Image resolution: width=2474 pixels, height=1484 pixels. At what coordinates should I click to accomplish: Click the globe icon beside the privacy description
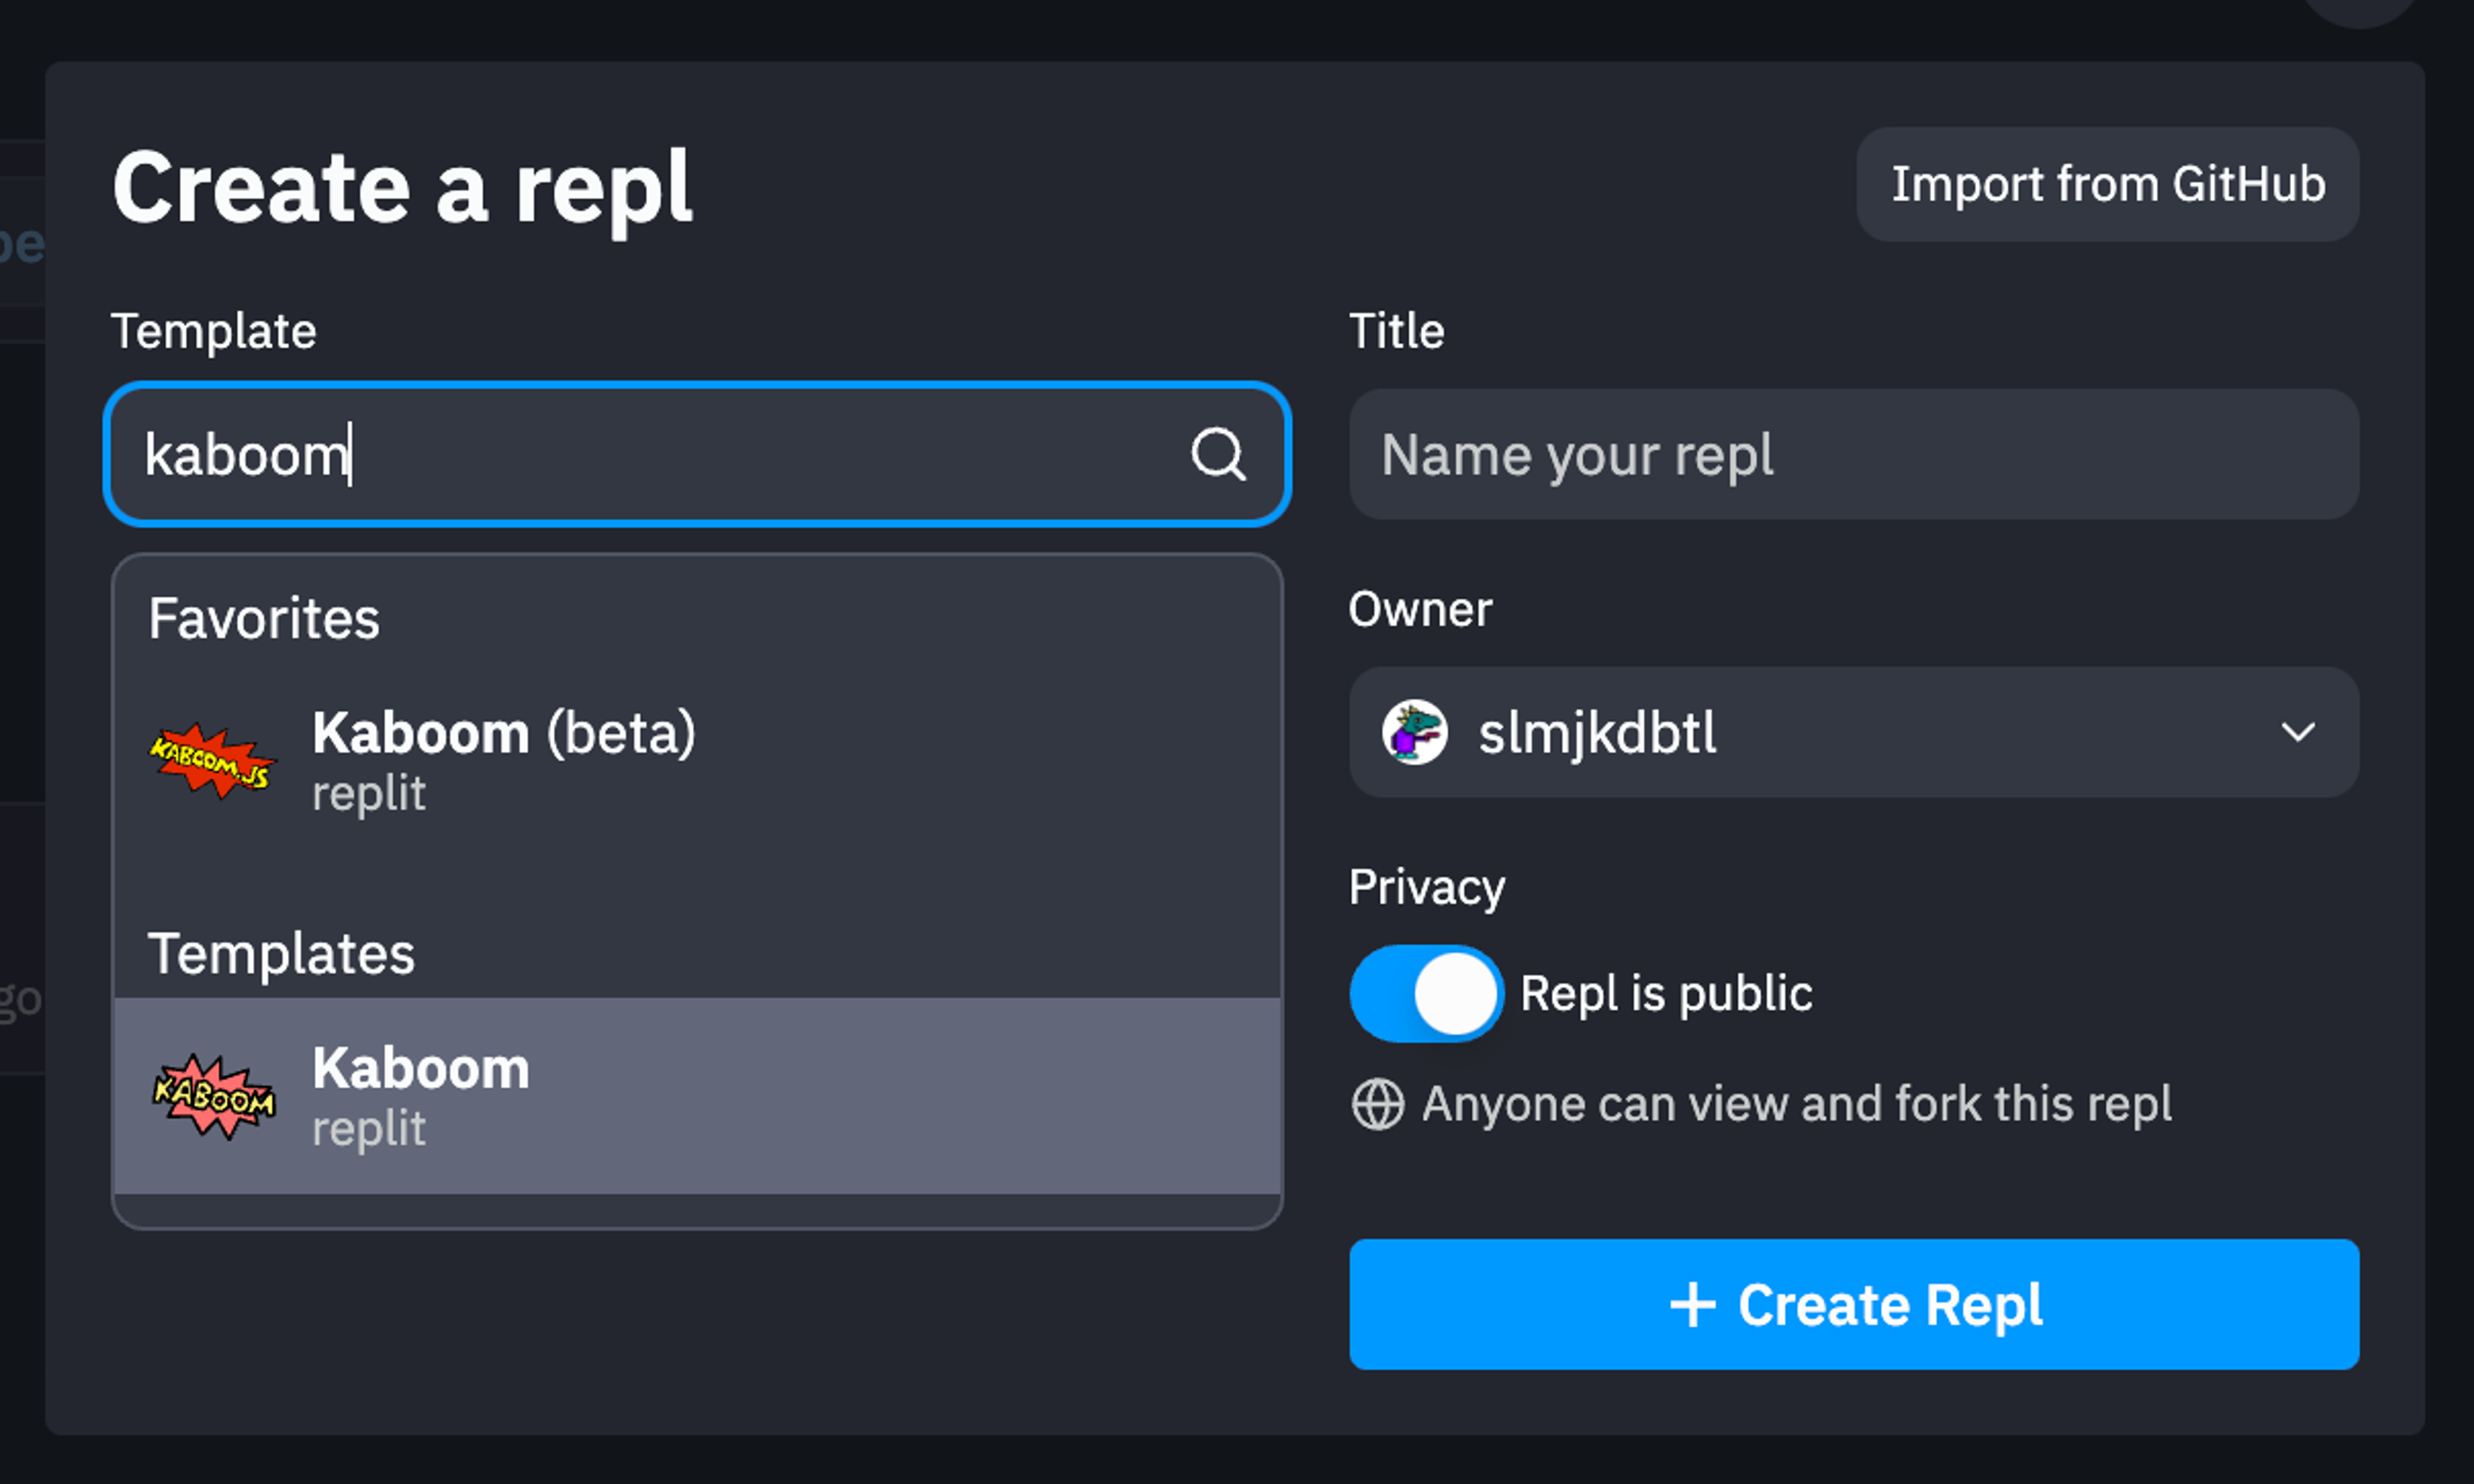(1377, 1105)
